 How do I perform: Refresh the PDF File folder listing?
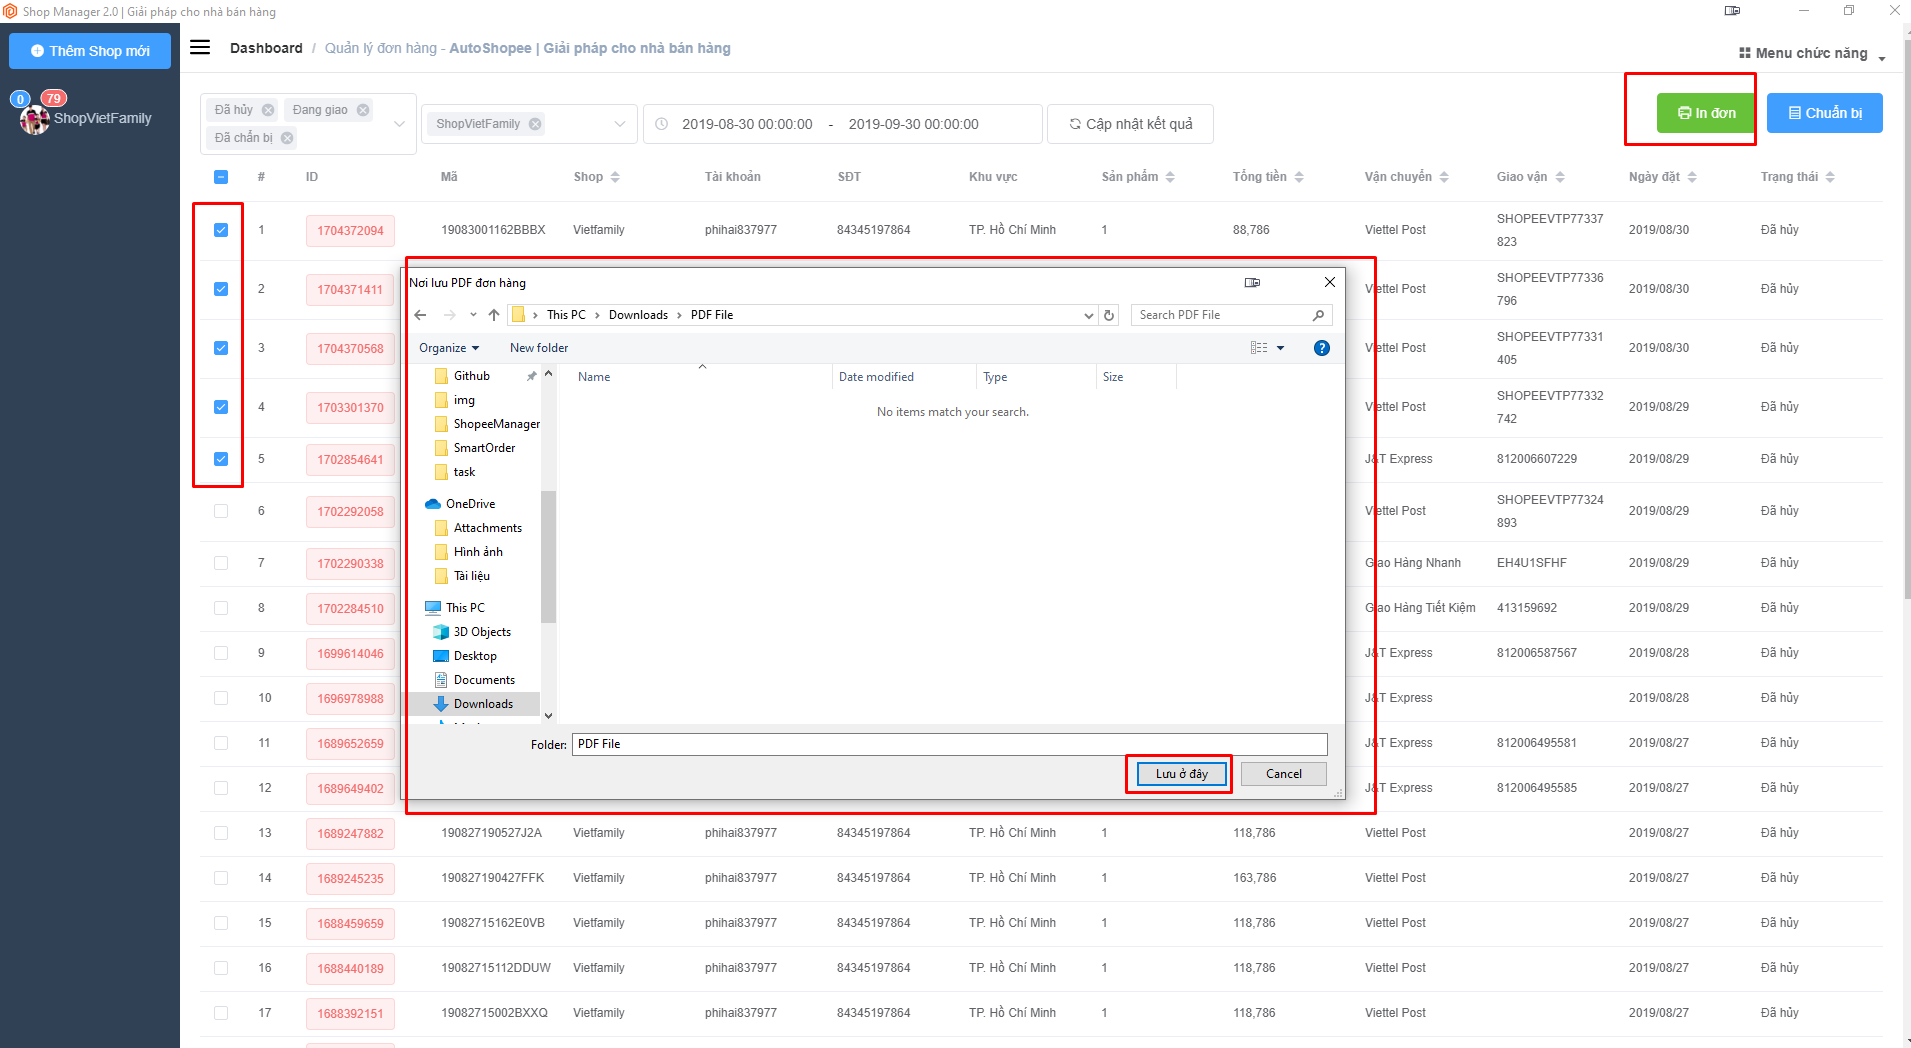click(1109, 315)
